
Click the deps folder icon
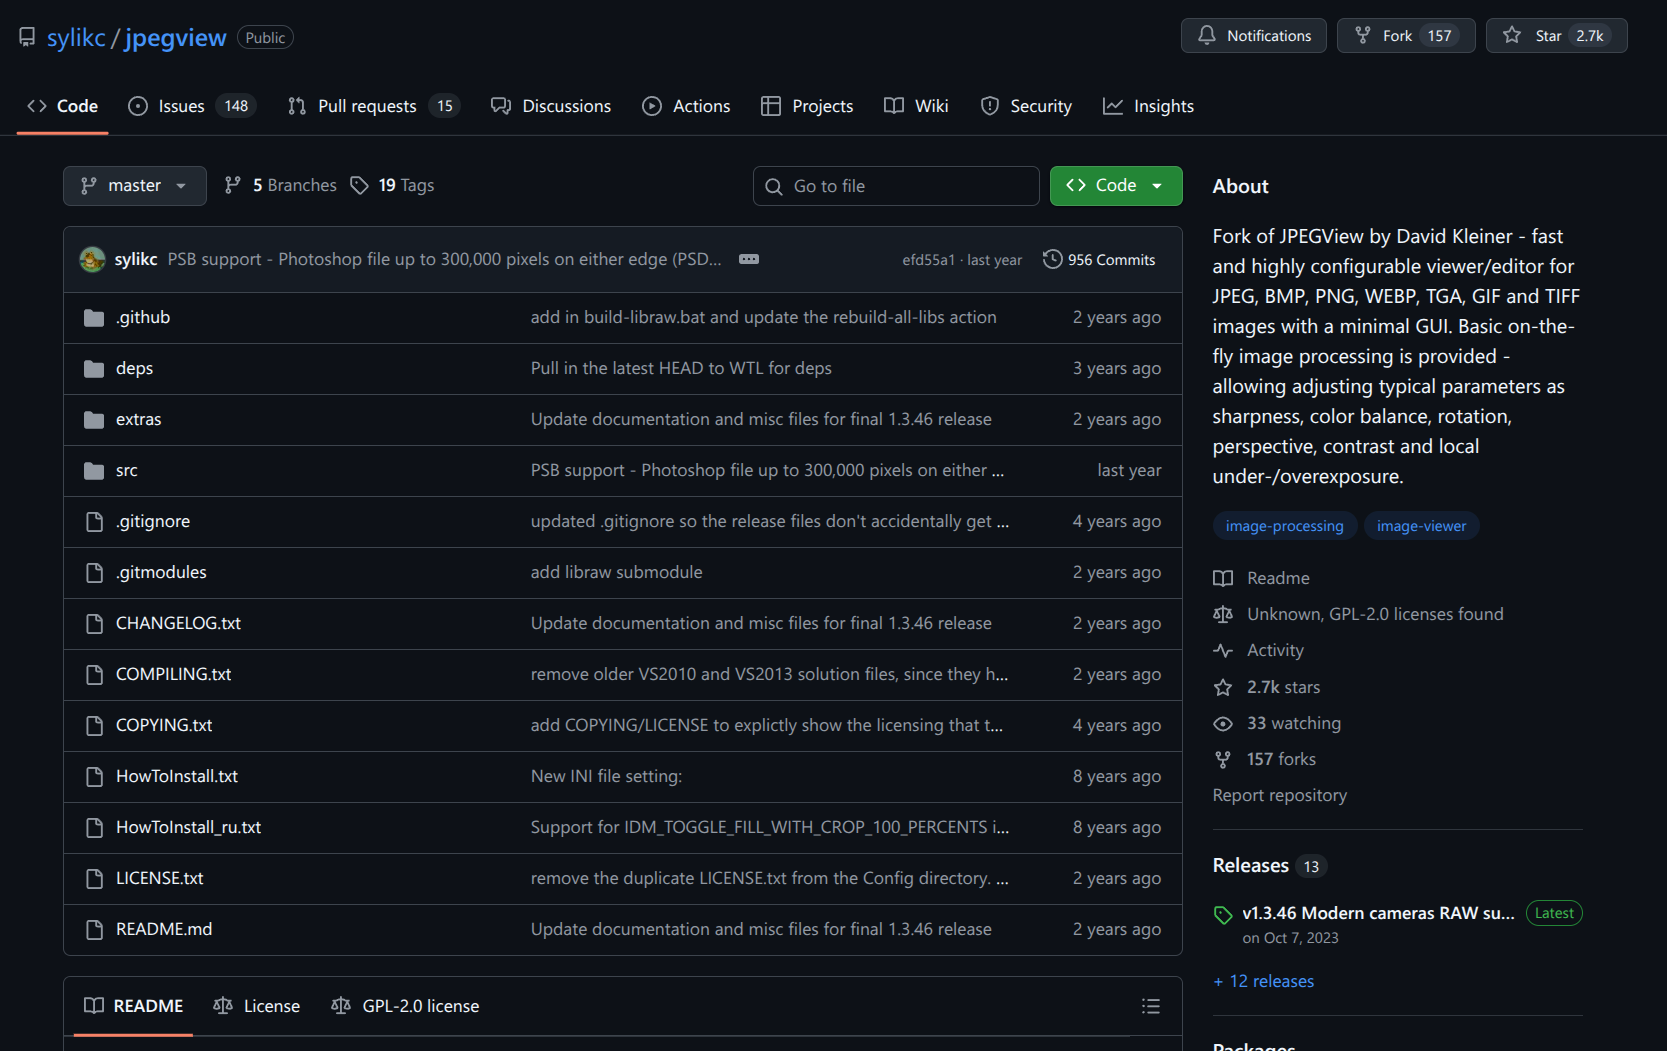pos(94,369)
